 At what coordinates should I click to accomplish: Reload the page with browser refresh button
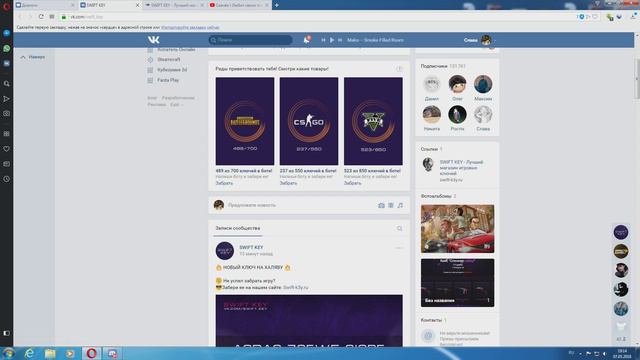pos(41,17)
